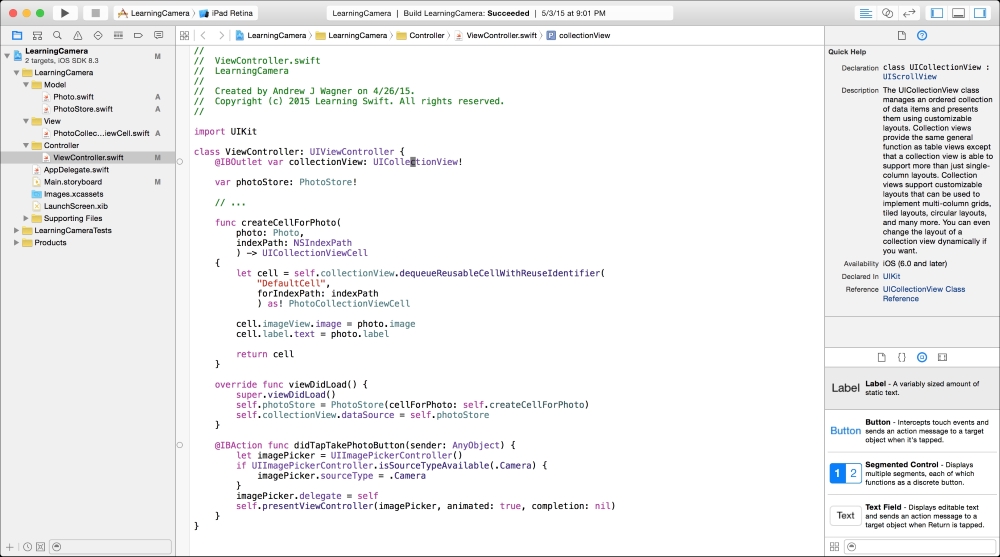Filter navigator by recent files

coord(27,547)
